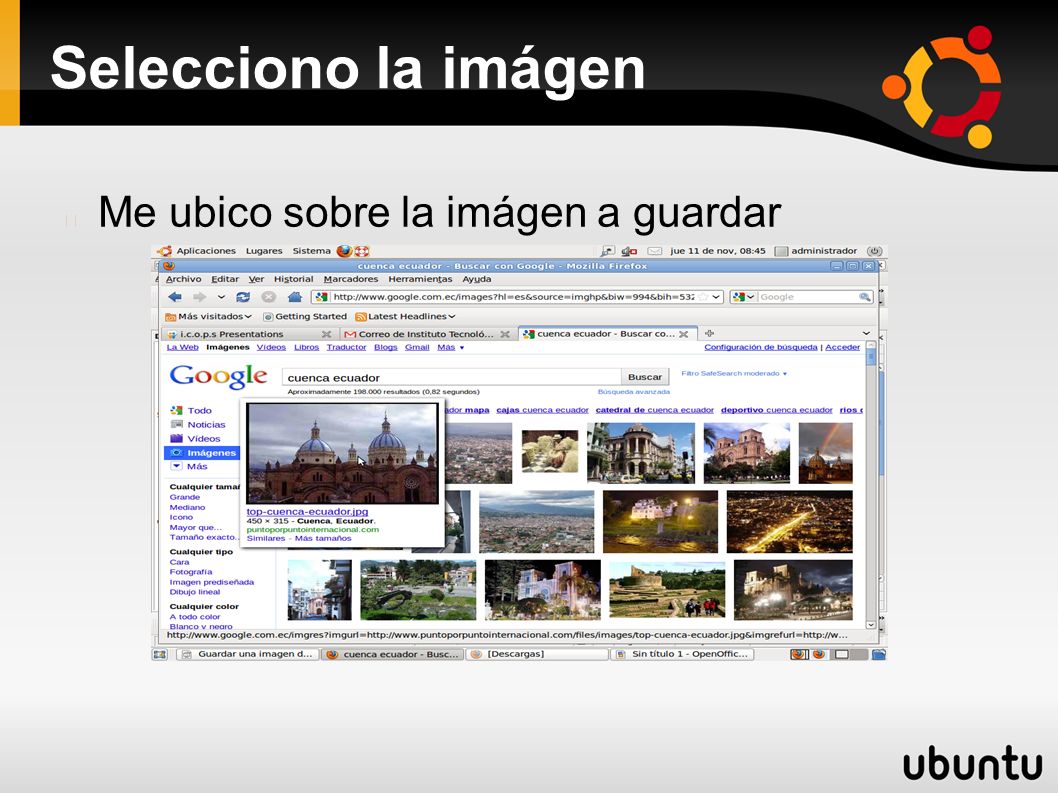Expand the Latest Headlines feed dropdown
The width and height of the screenshot is (1058, 793).
pos(406,317)
